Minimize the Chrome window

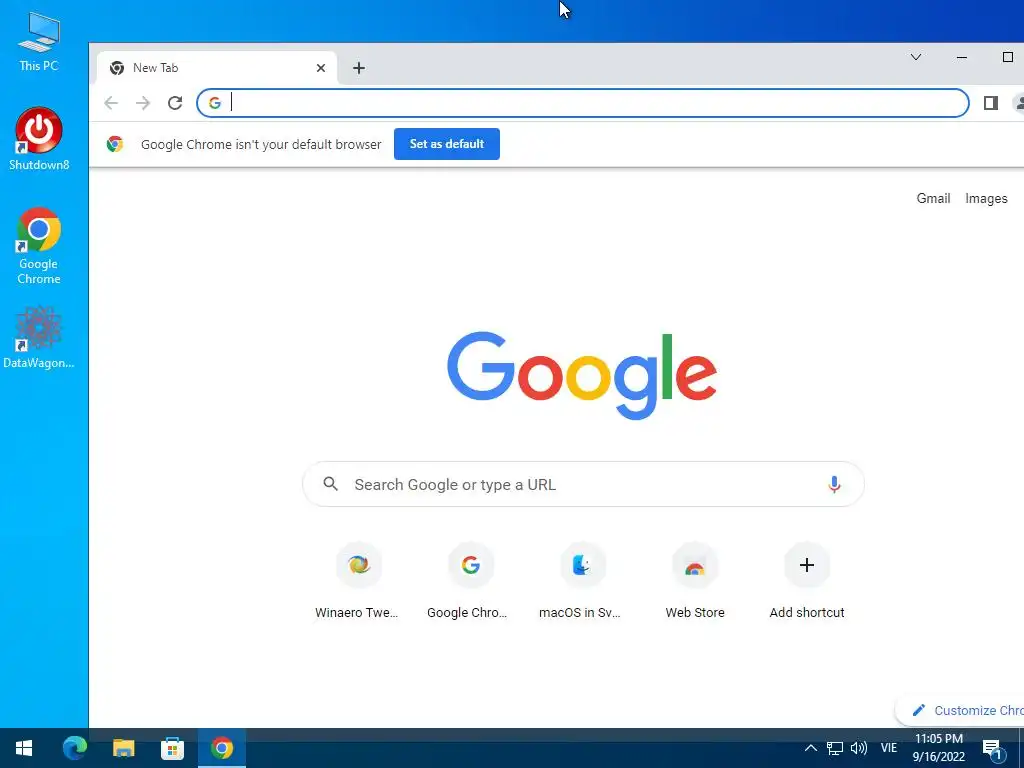click(961, 57)
